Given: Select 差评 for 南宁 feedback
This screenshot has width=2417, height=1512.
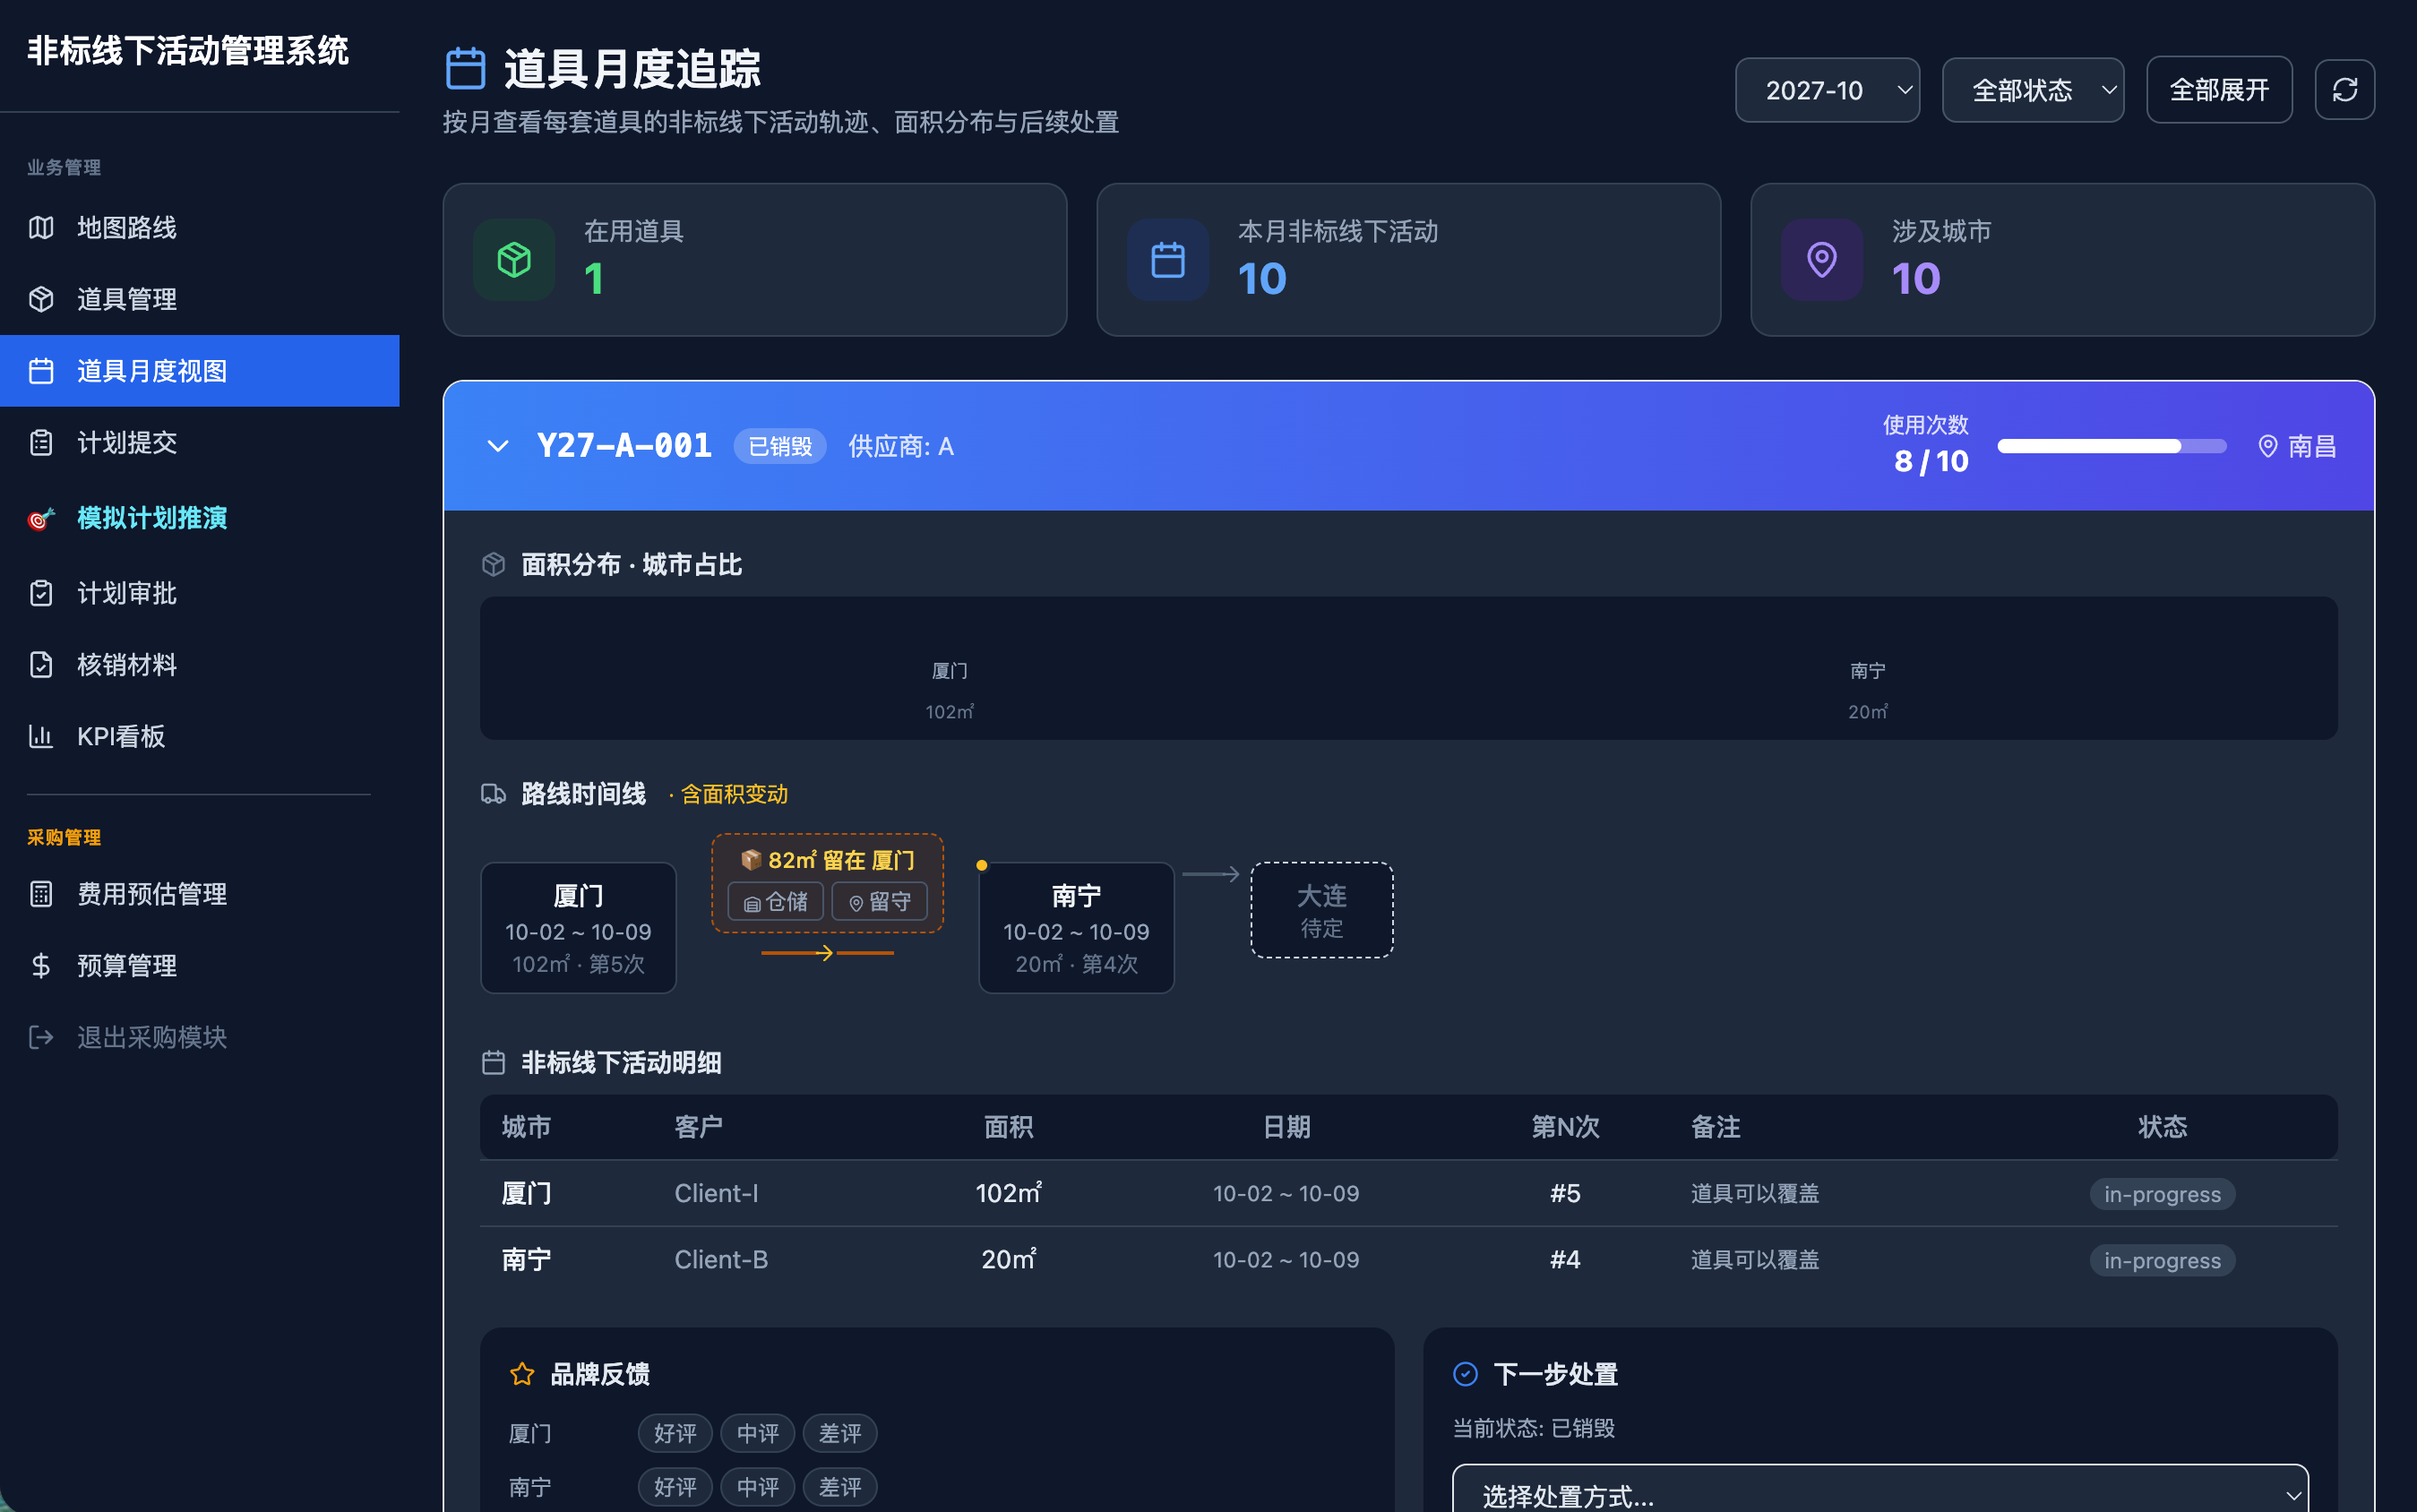Looking at the screenshot, I should point(839,1487).
